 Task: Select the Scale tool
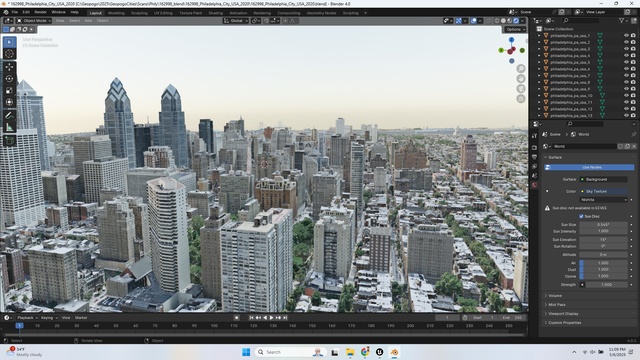click(9, 91)
